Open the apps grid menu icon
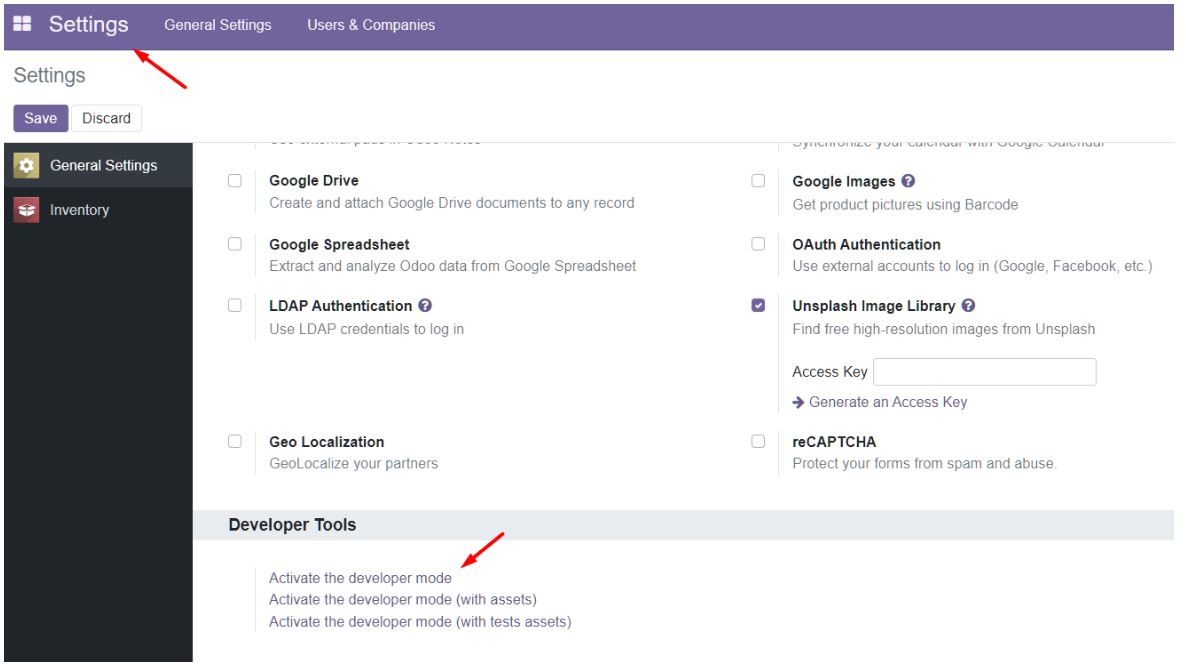The width and height of the screenshot is (1186, 666). click(22, 25)
